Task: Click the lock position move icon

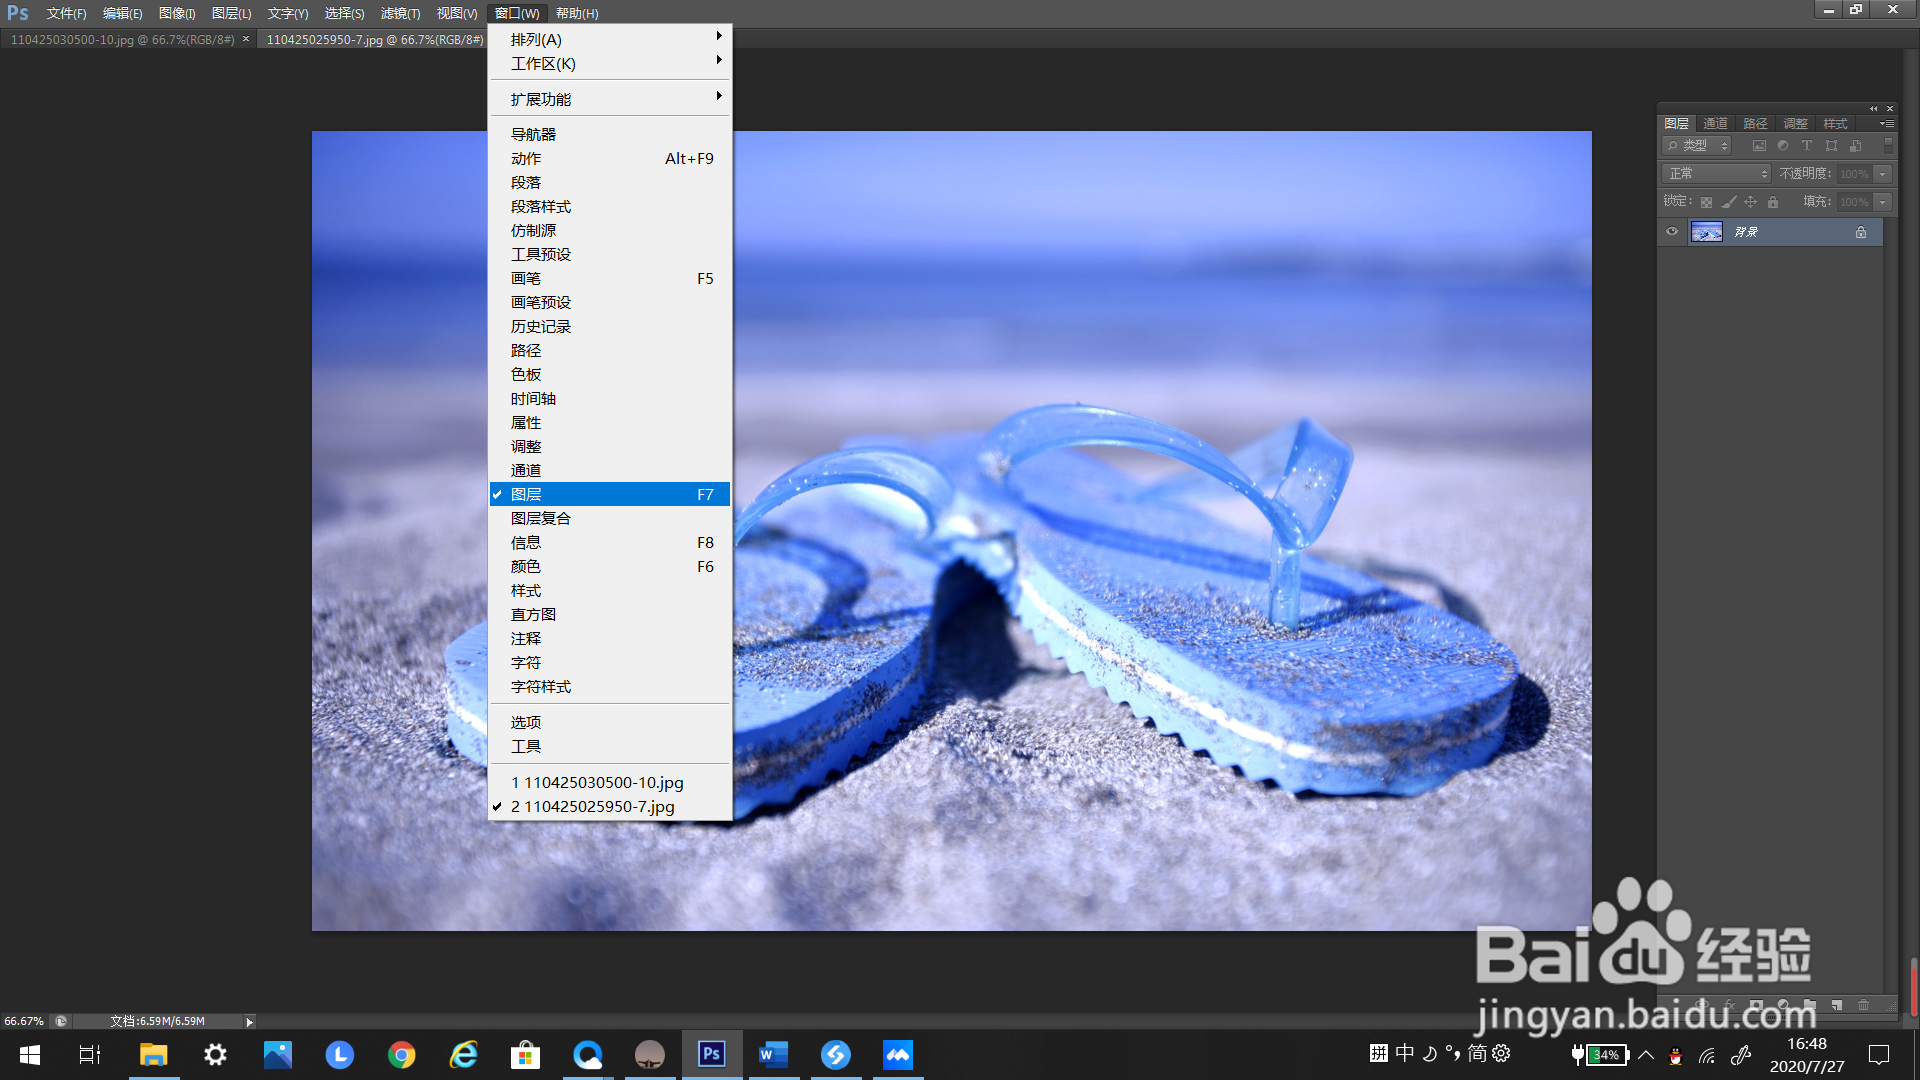Action: tap(1751, 202)
